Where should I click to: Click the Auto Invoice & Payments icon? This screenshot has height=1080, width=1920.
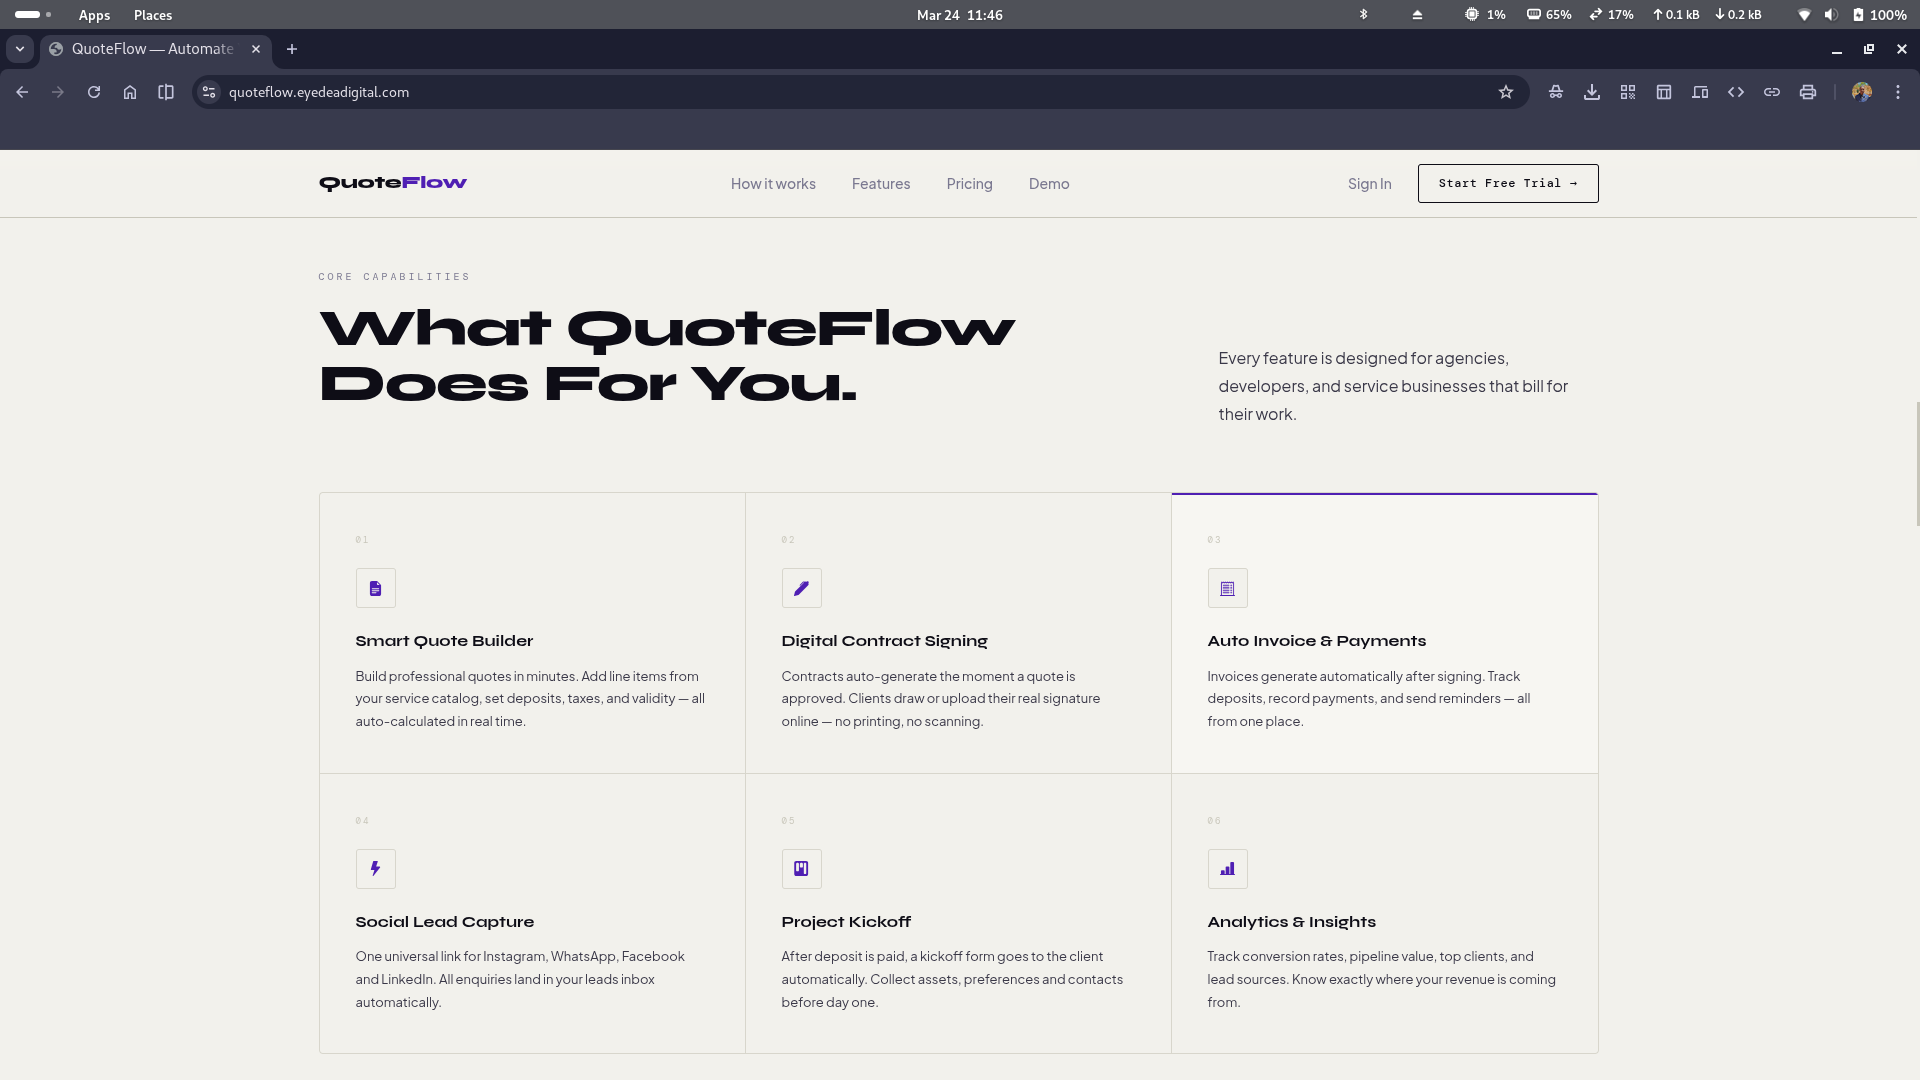1227,588
